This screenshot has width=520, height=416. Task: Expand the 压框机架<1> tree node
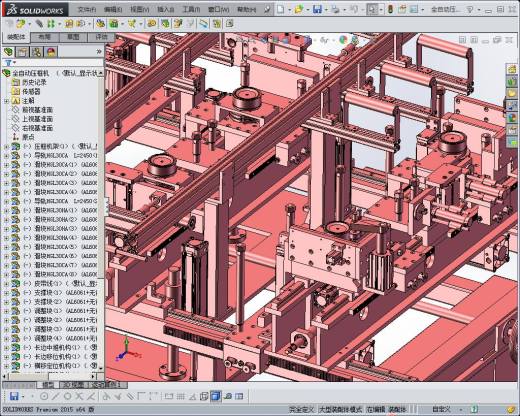6,146
